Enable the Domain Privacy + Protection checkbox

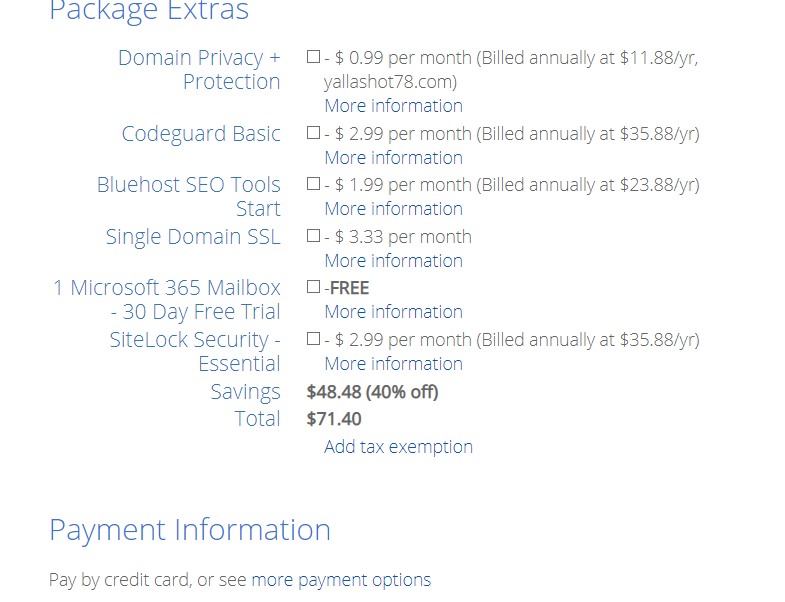pyautogui.click(x=313, y=57)
